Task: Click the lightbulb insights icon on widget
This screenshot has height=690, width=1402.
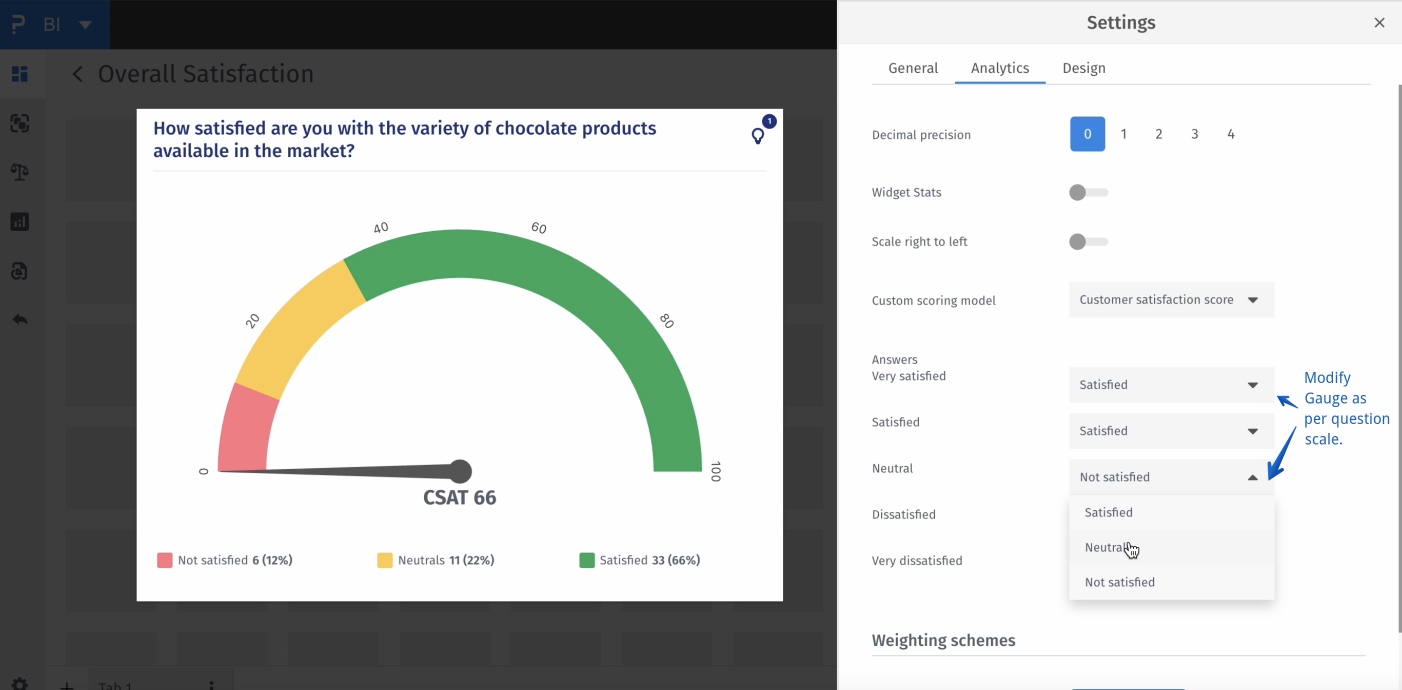Action: (x=758, y=136)
